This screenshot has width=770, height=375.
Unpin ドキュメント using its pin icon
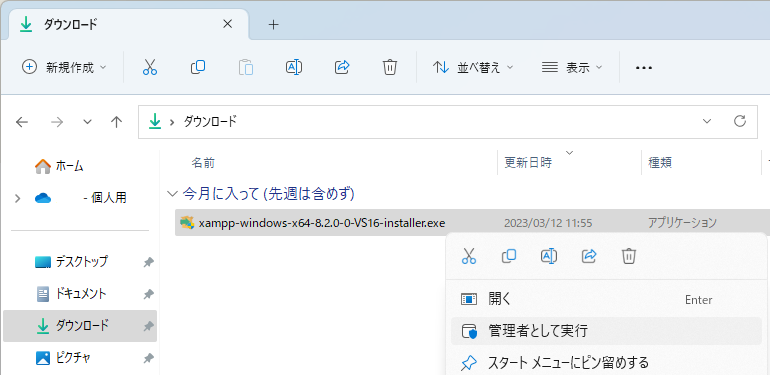coord(148,295)
